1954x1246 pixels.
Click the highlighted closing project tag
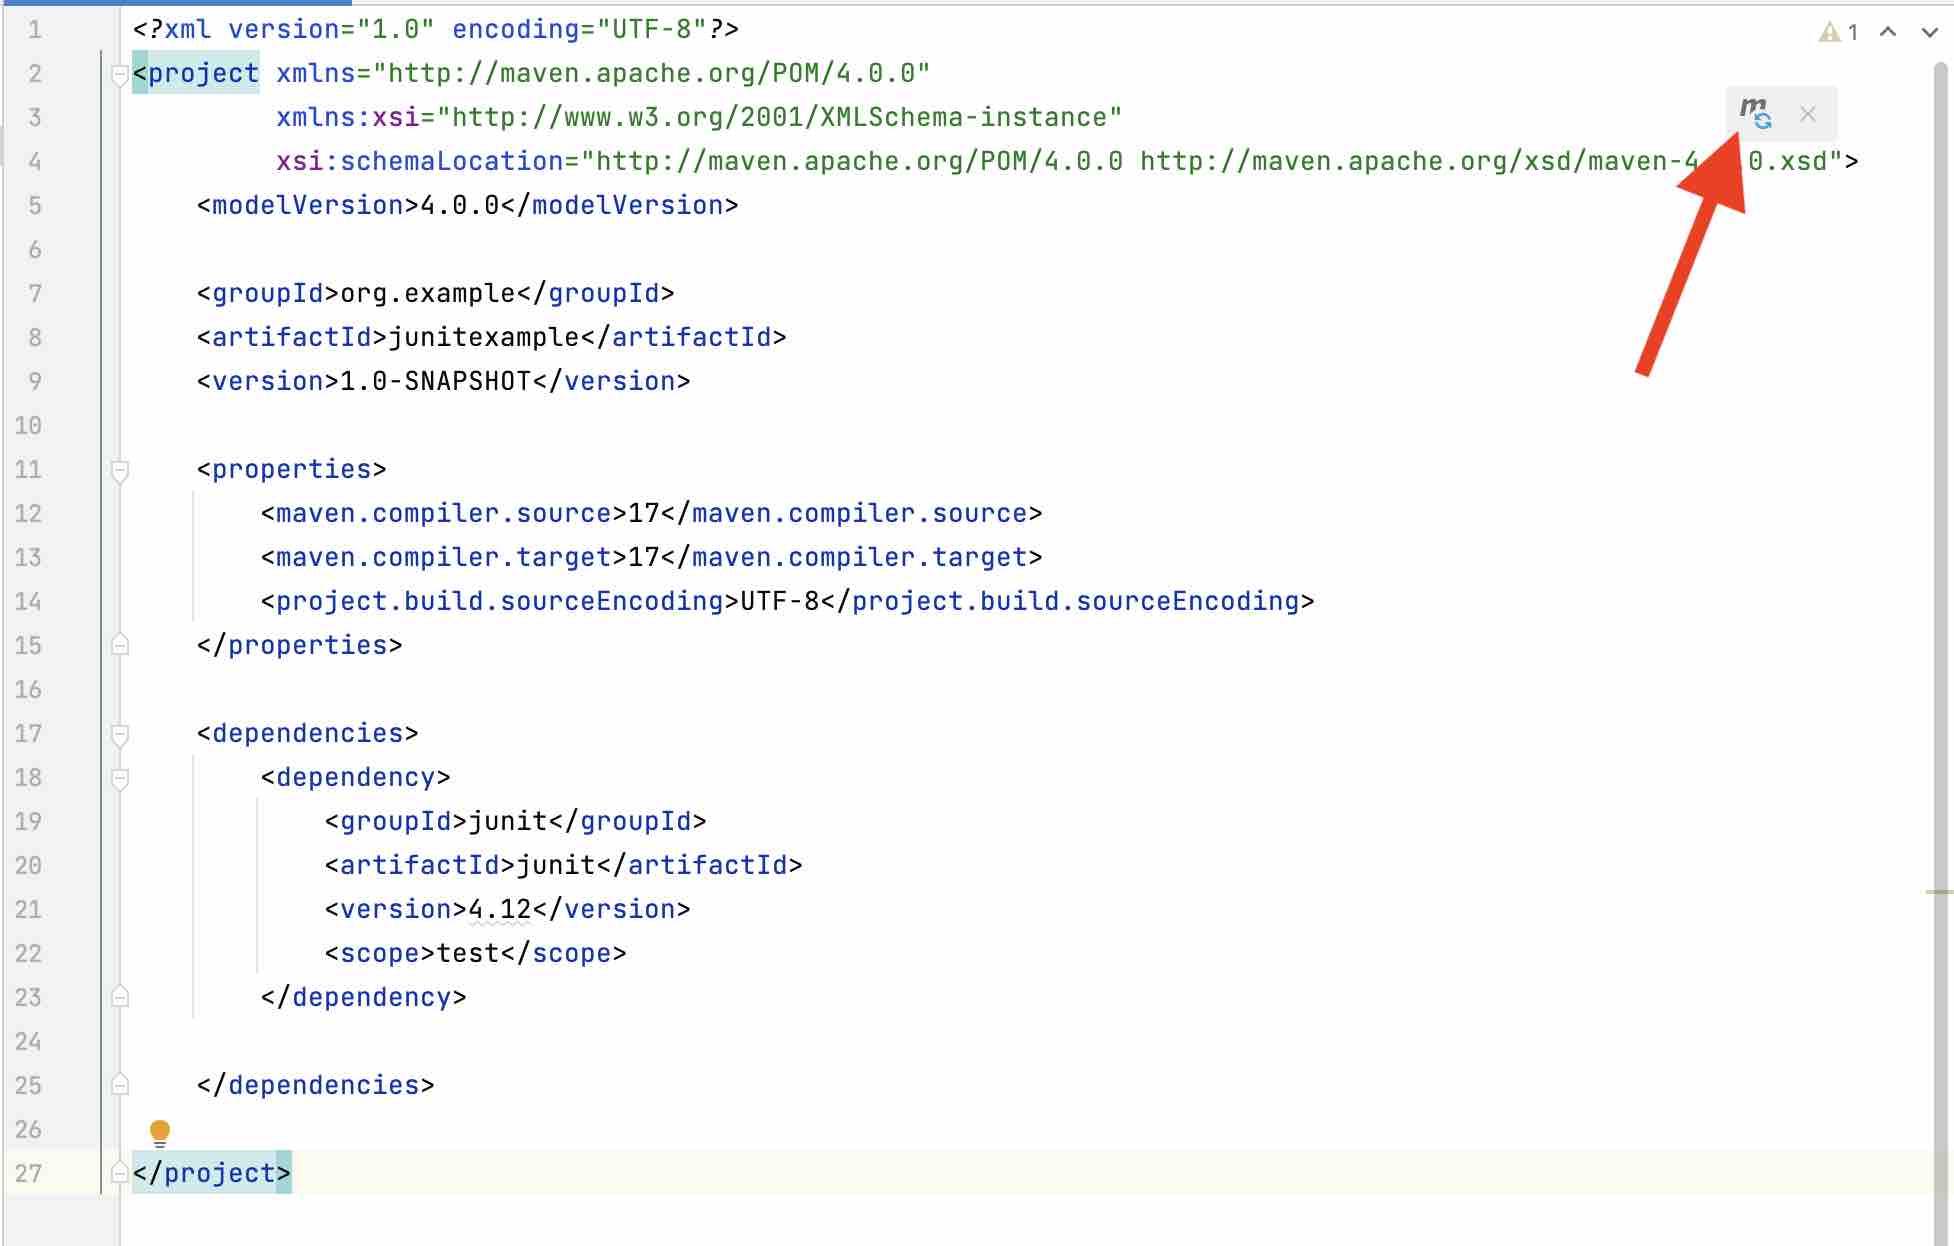tap(211, 1173)
